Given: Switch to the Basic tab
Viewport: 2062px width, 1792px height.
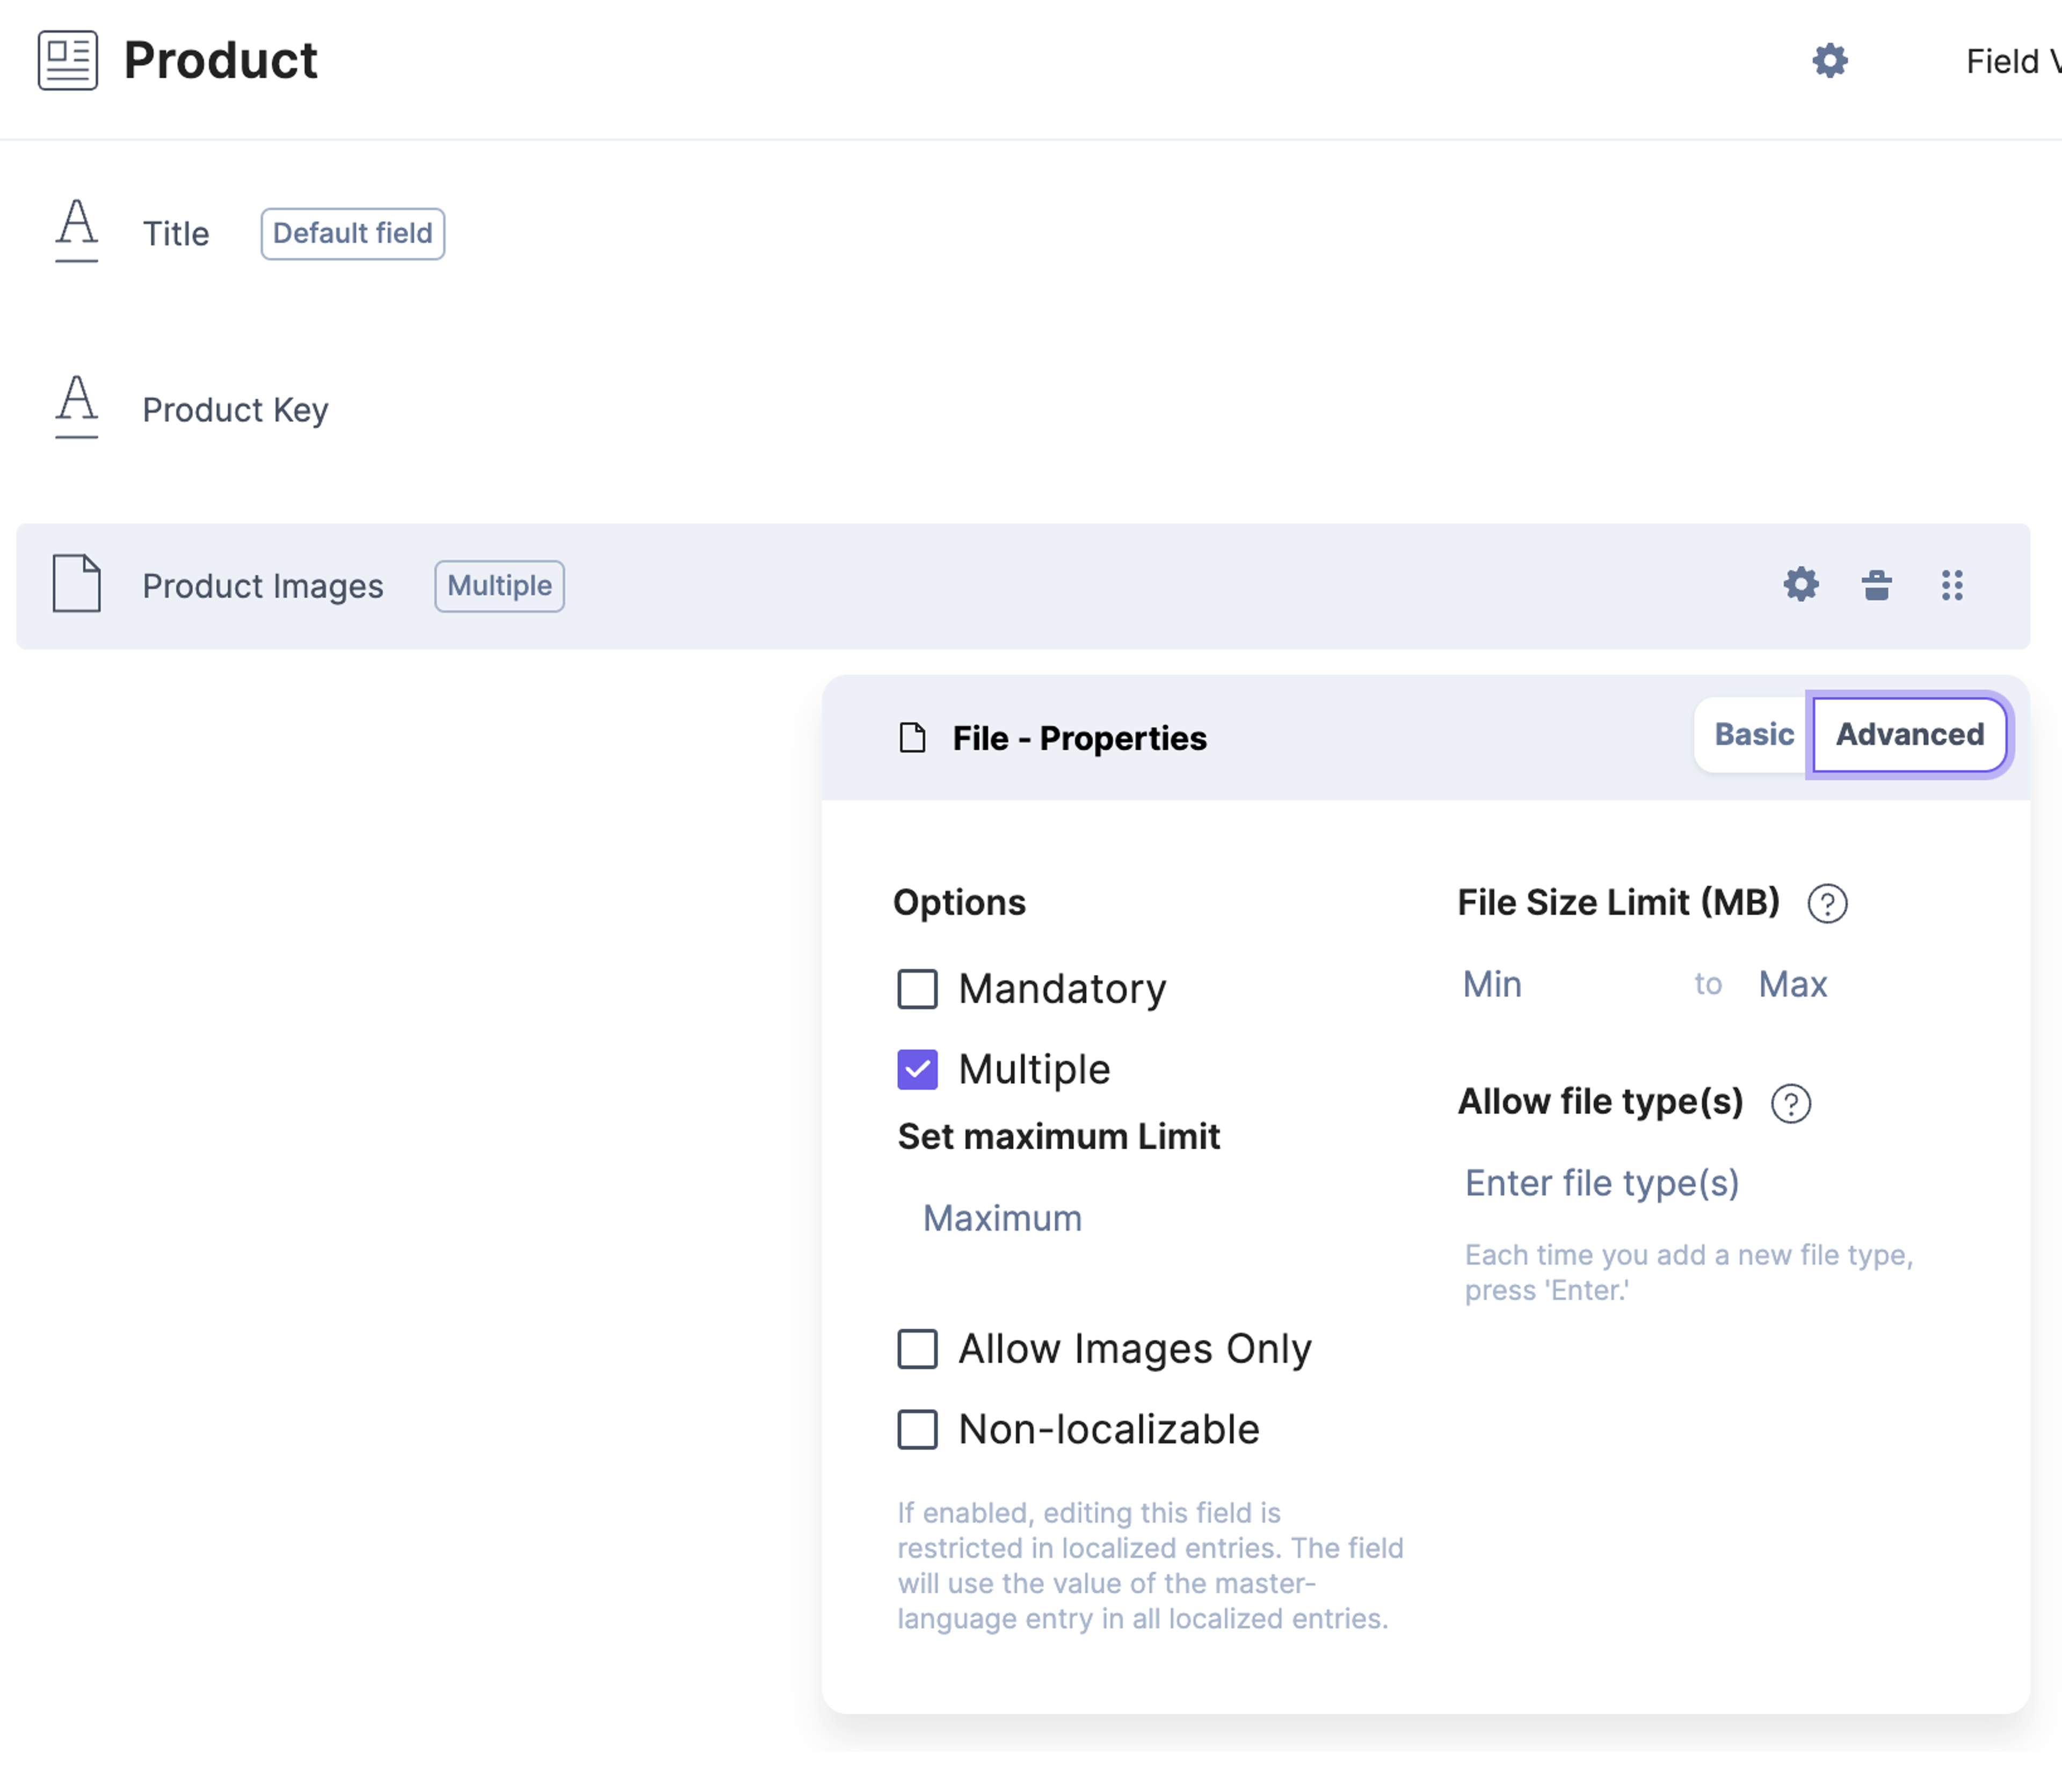Looking at the screenshot, I should click(1753, 734).
